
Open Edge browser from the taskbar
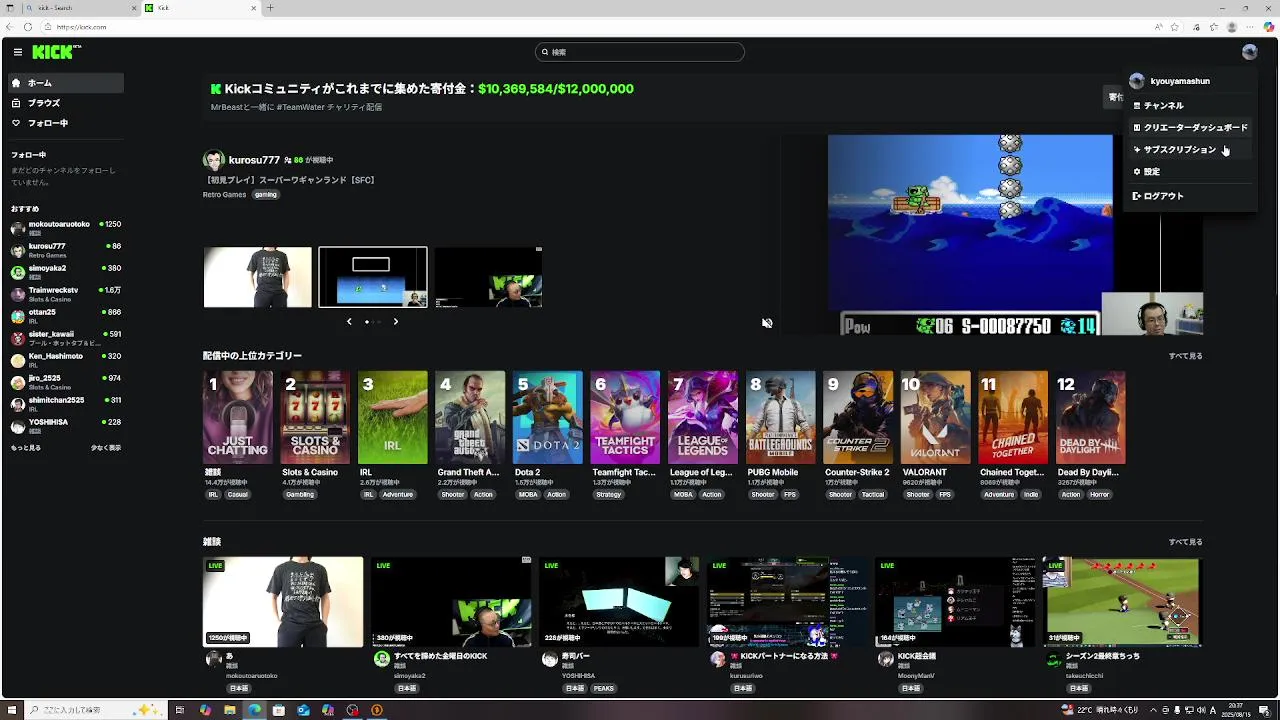(x=254, y=710)
